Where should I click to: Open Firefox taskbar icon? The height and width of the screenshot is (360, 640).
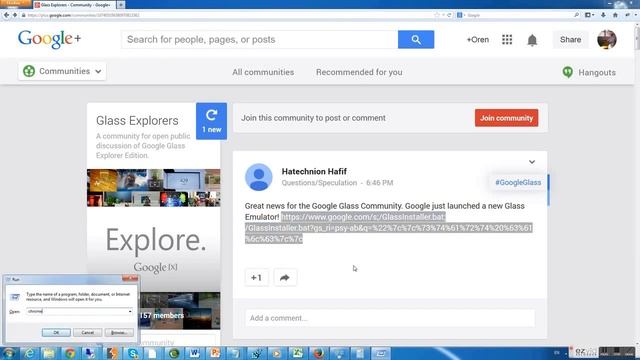(318, 353)
